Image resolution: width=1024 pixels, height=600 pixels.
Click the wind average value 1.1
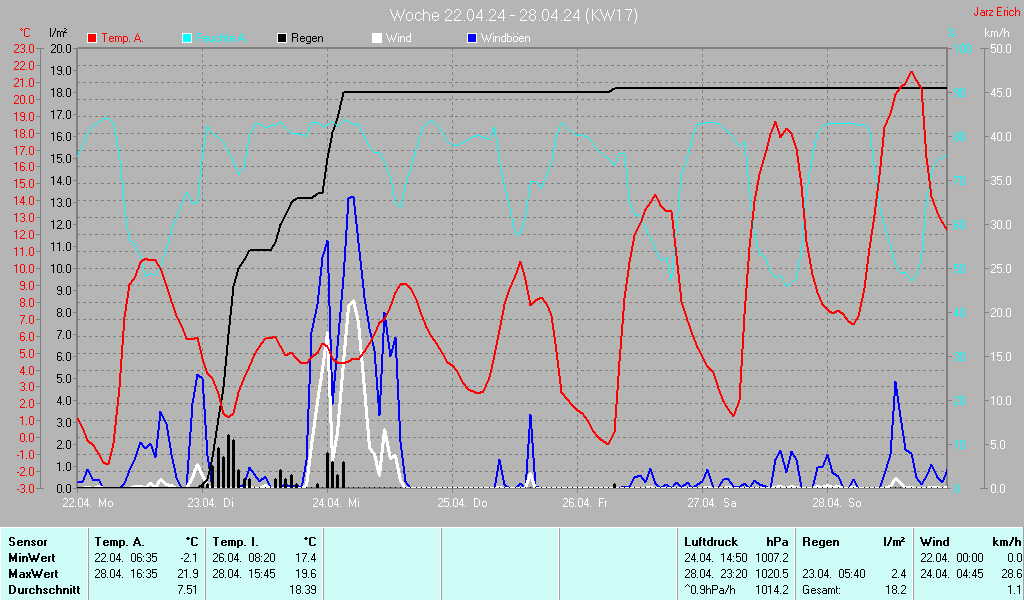(1014, 590)
